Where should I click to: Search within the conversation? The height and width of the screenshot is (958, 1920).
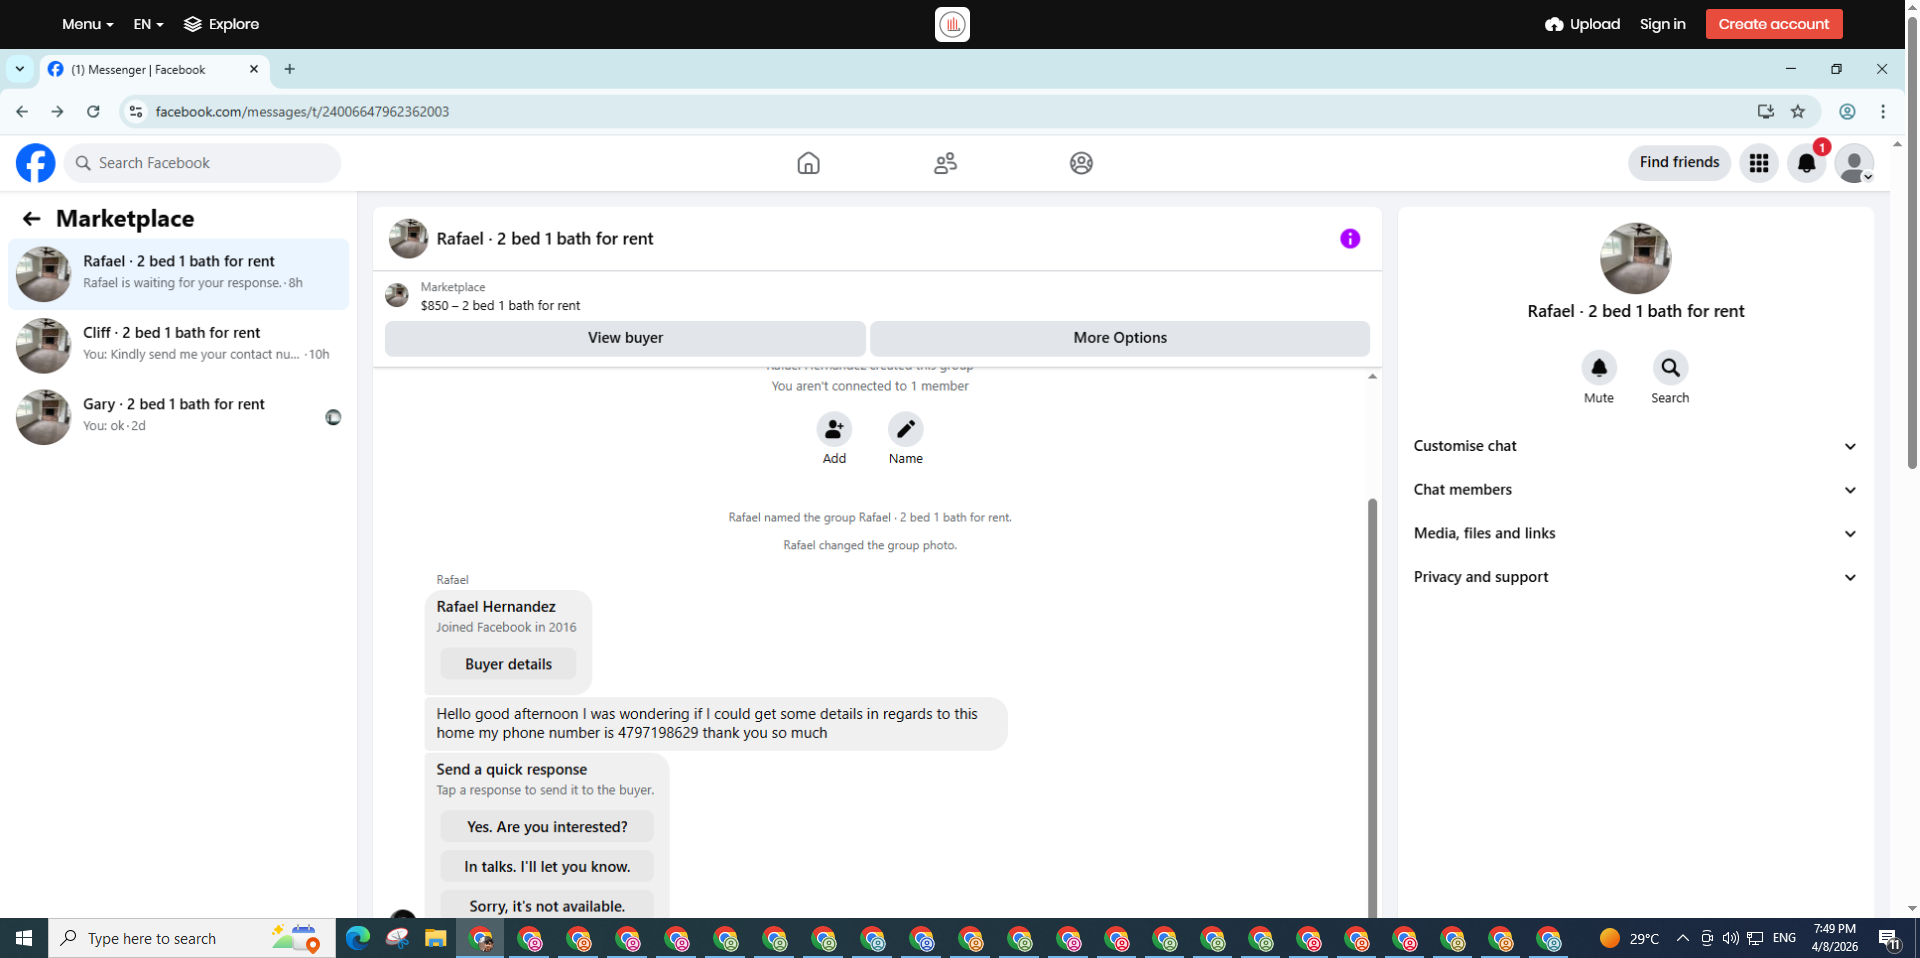pos(1670,368)
